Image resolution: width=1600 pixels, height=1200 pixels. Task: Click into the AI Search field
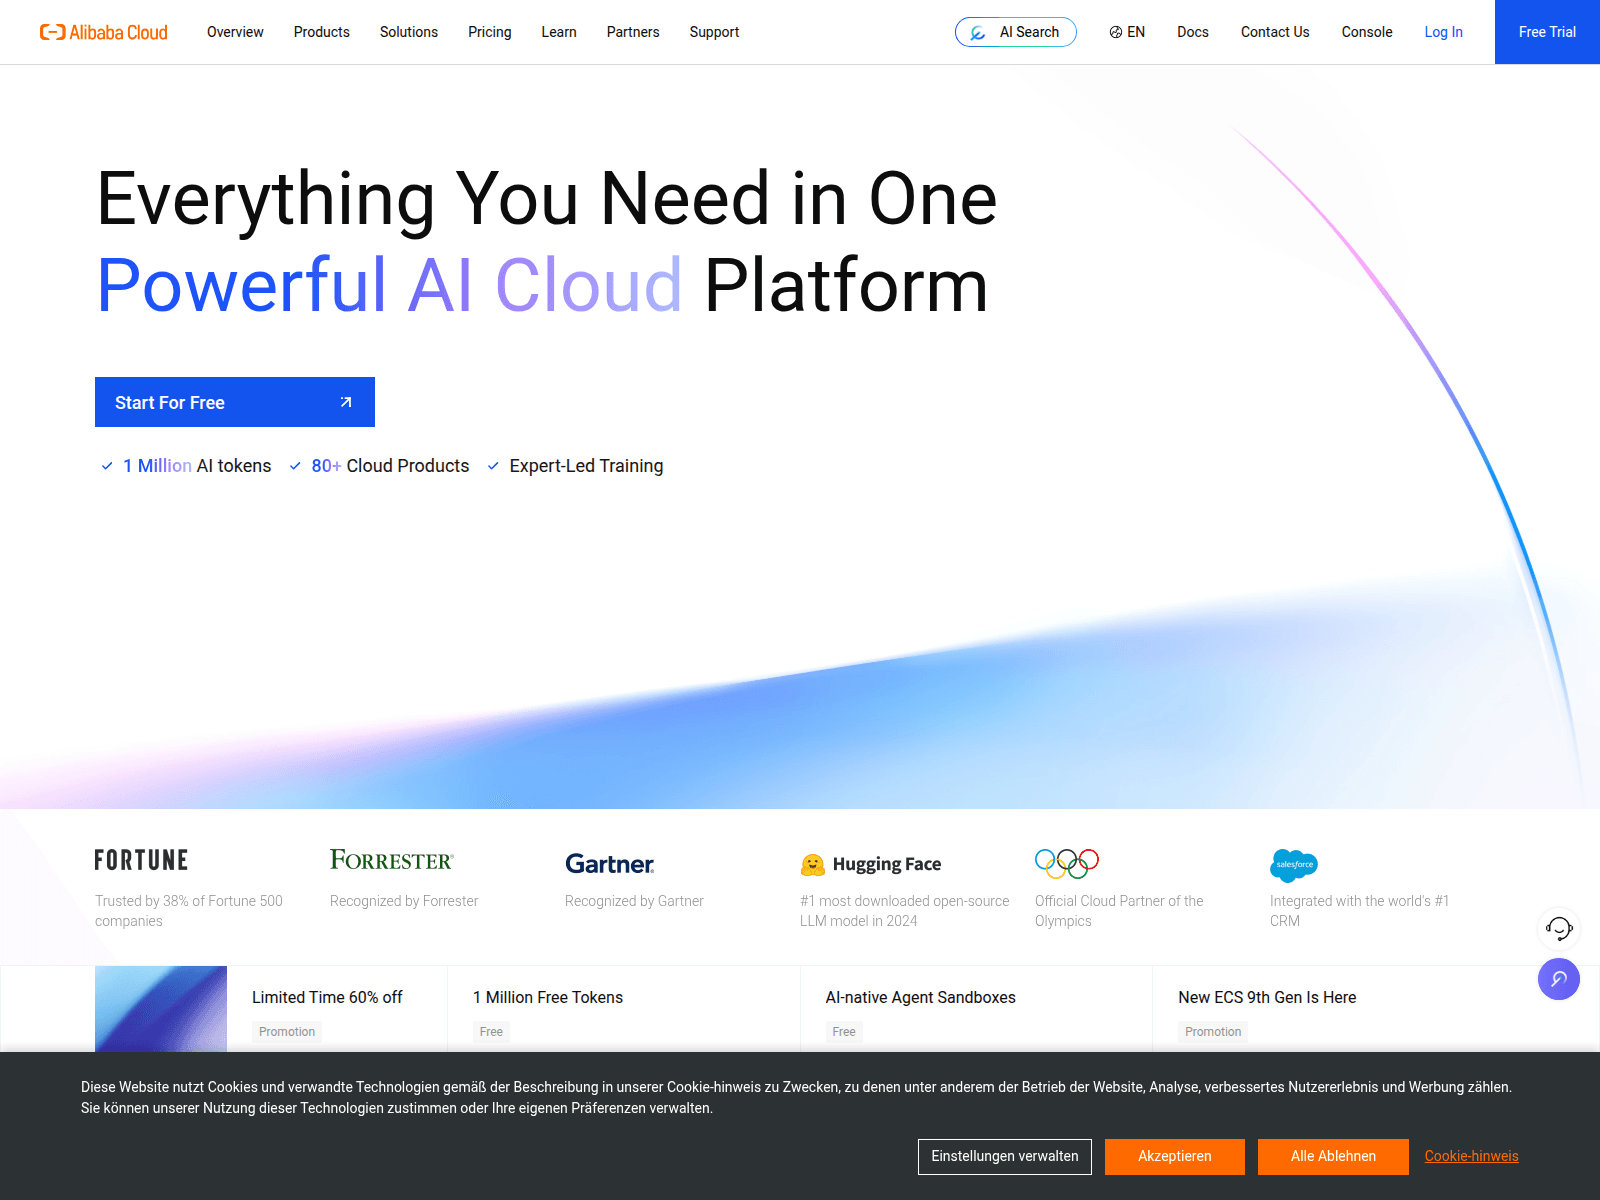coord(1016,32)
